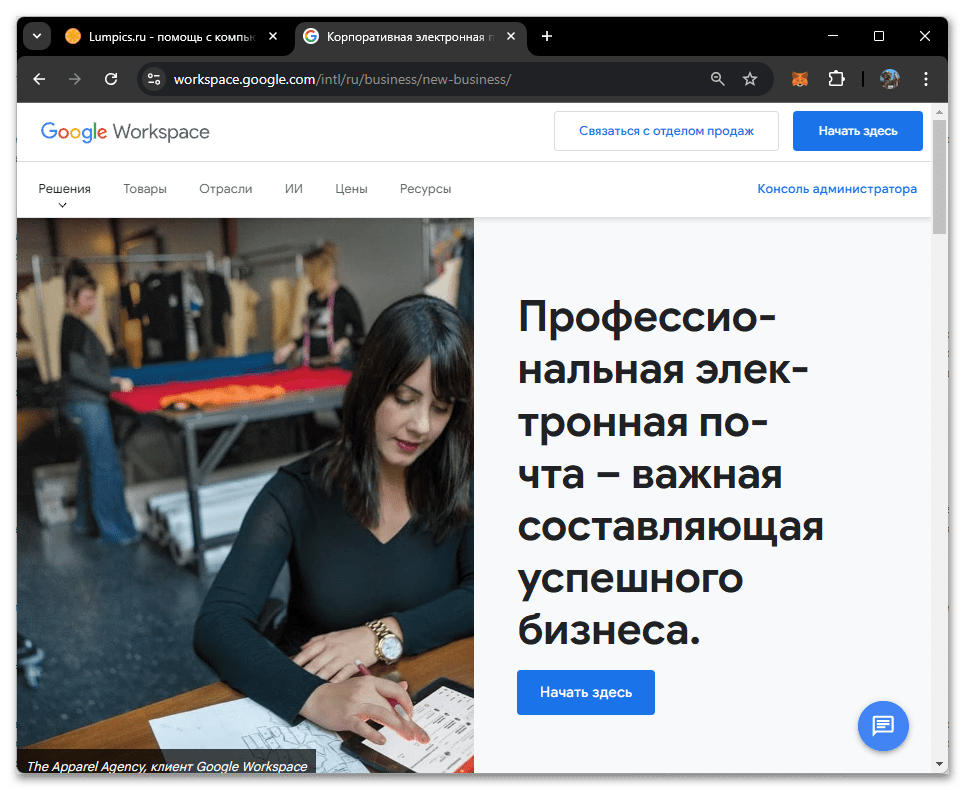Screen dimensions: 965x790
Task: Open the Цены menu item
Action: pos(351,189)
